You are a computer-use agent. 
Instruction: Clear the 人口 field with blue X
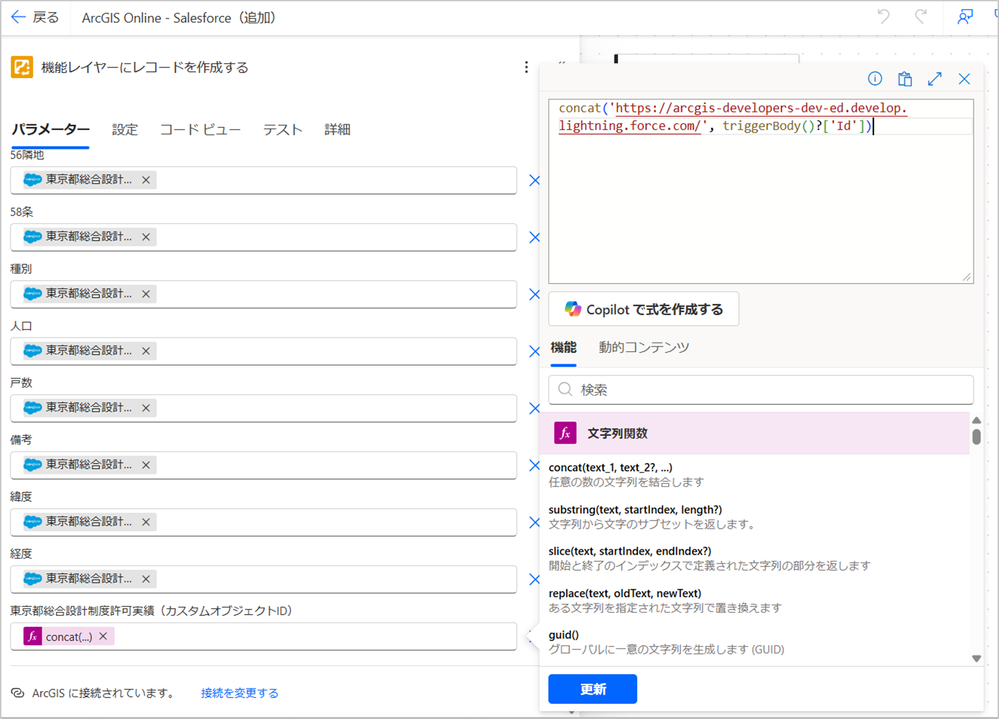(533, 352)
